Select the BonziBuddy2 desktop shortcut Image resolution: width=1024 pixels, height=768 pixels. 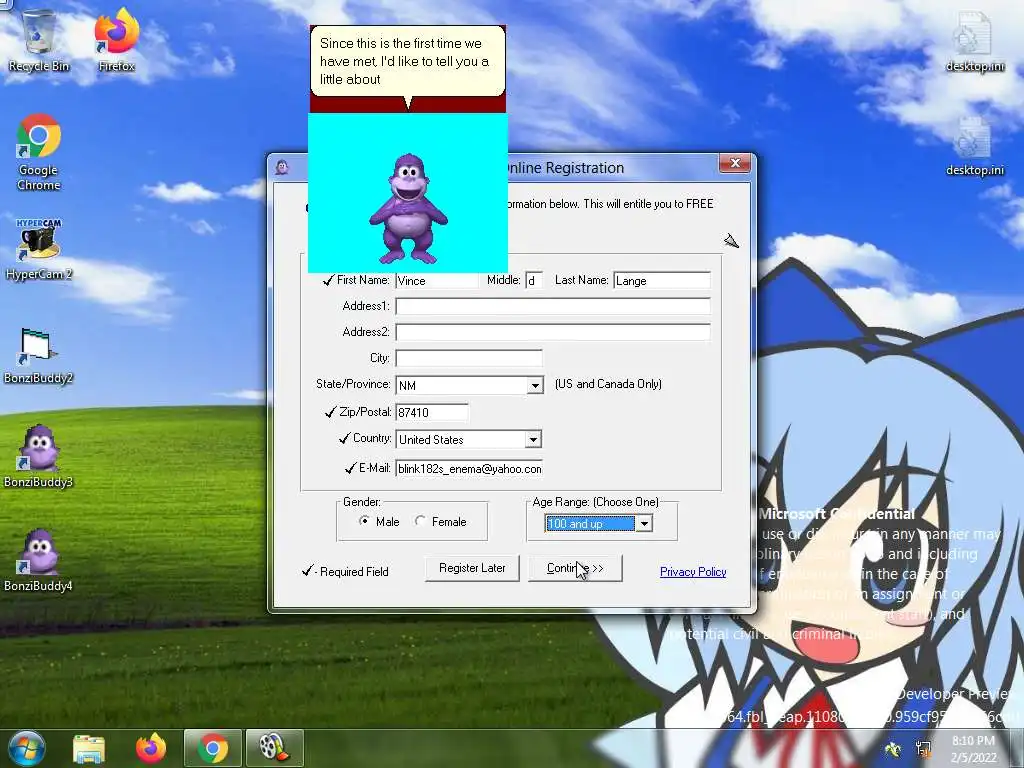[x=39, y=355]
